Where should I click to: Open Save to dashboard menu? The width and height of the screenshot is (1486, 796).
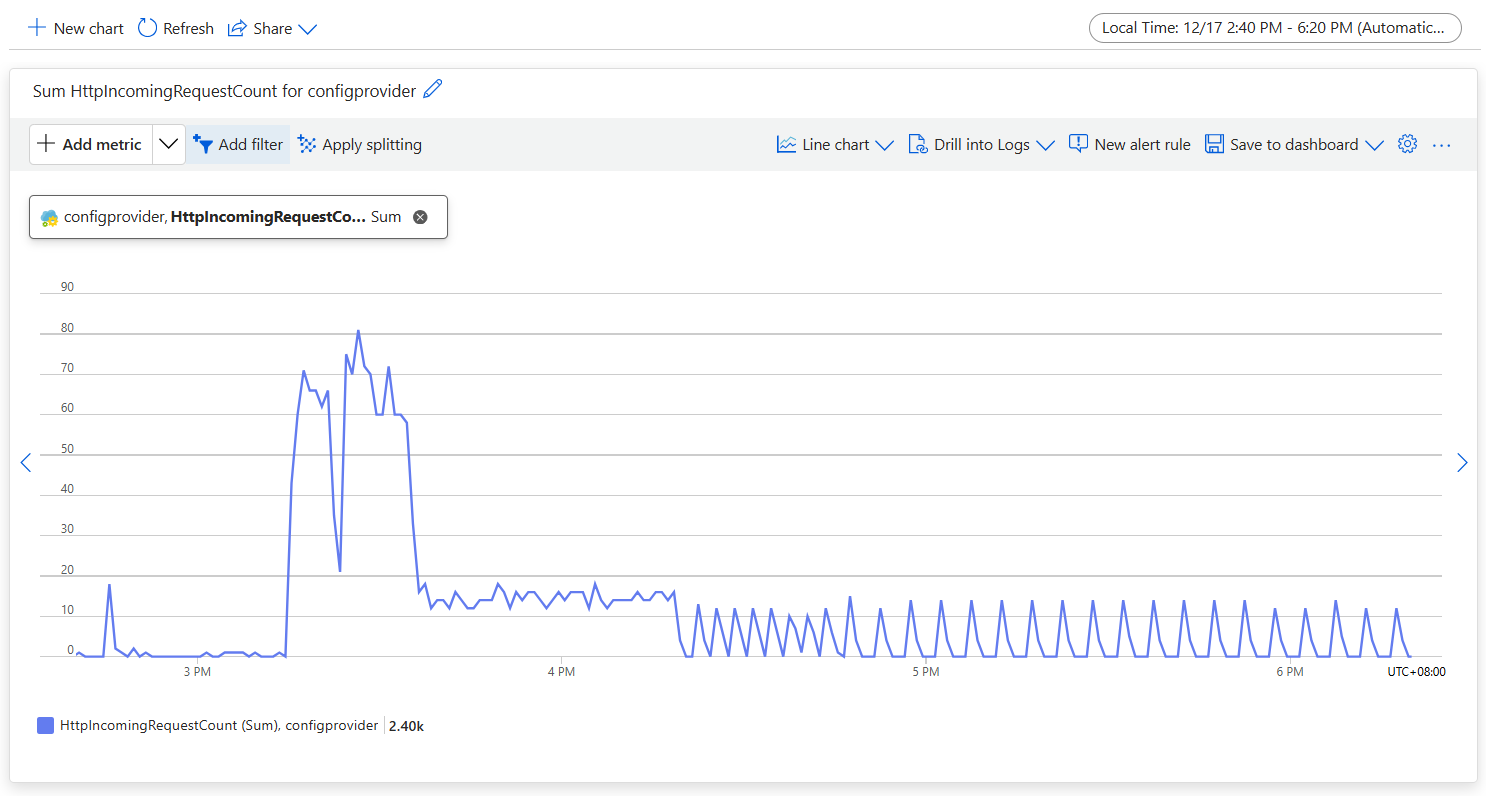click(x=1294, y=144)
